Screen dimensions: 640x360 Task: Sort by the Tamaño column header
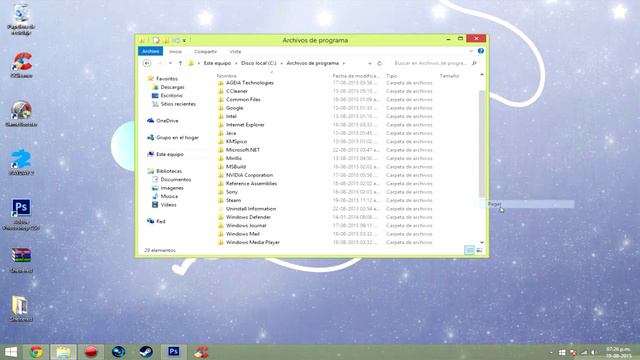coord(449,76)
